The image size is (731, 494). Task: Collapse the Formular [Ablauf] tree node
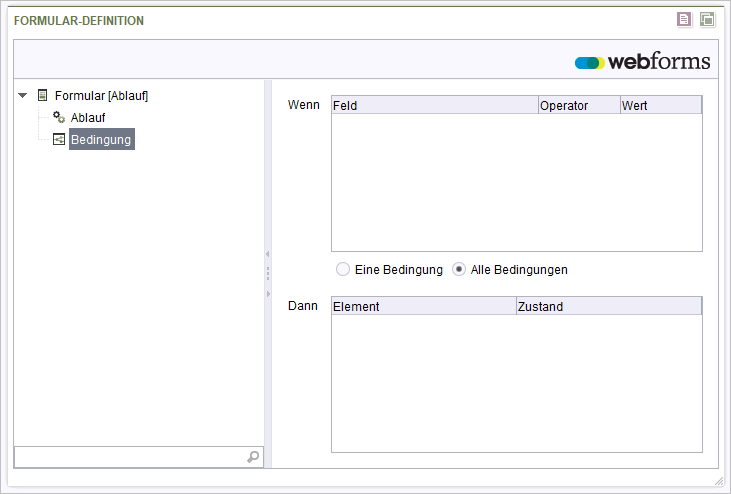coord(22,96)
